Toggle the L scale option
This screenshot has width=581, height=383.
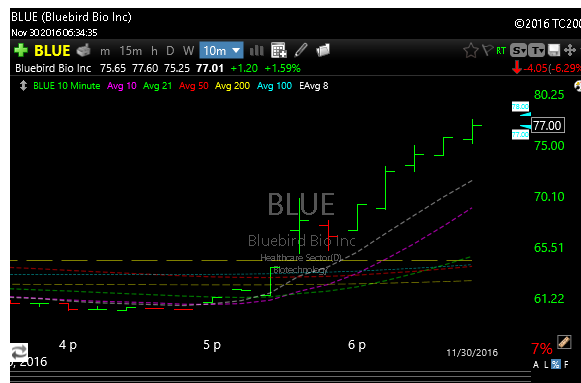pyautogui.click(x=546, y=364)
